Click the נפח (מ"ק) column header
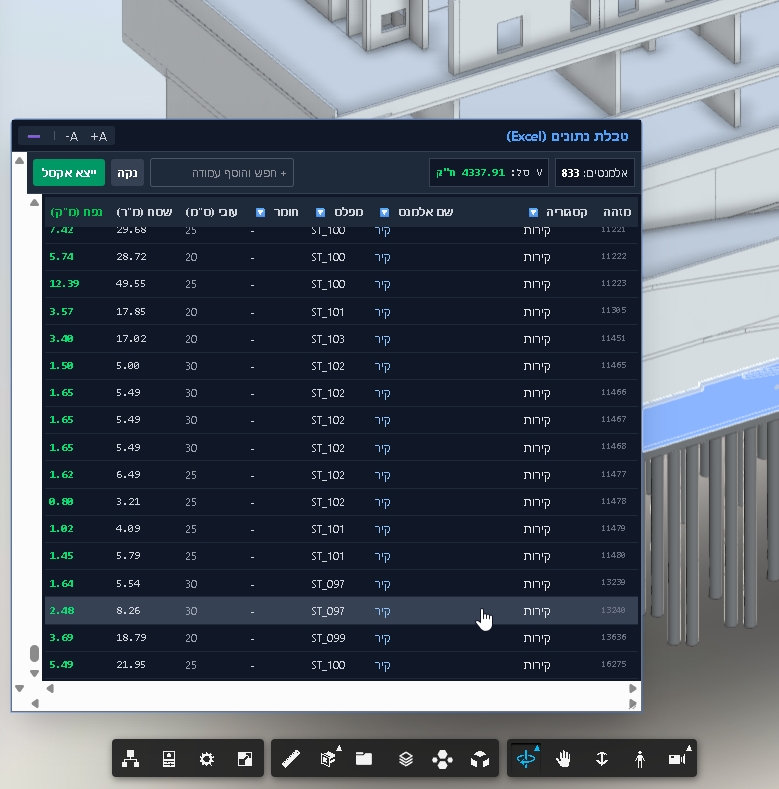The width and height of the screenshot is (779, 789). pos(76,212)
